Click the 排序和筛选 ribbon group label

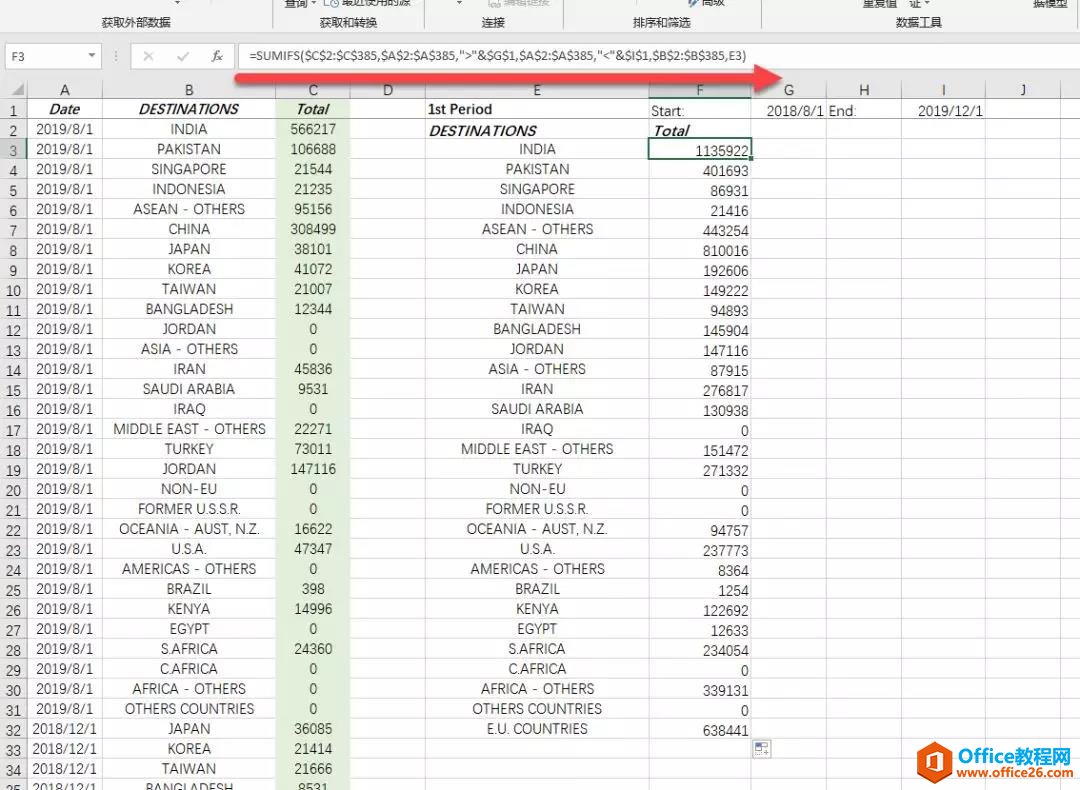tap(661, 22)
